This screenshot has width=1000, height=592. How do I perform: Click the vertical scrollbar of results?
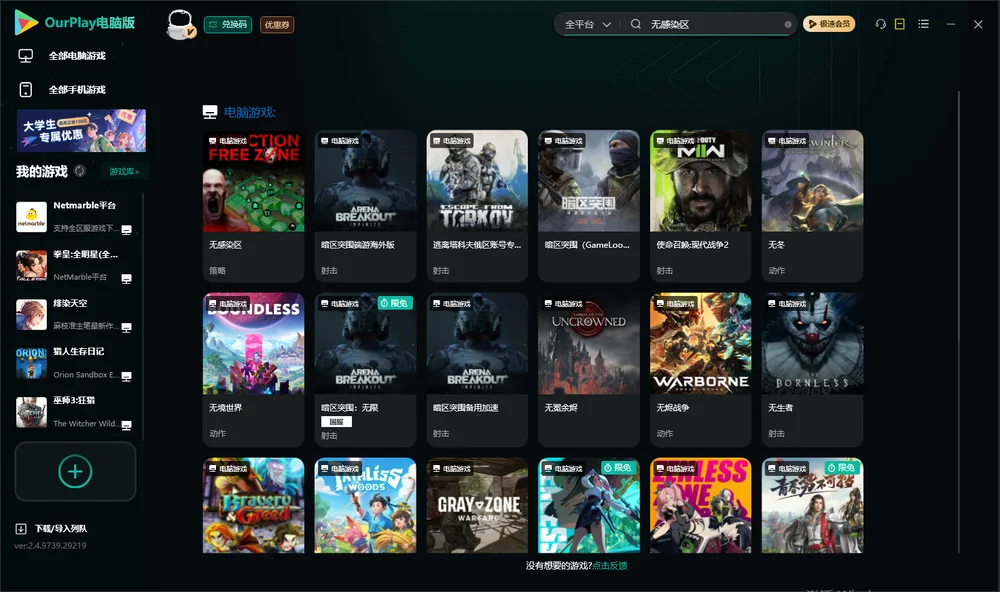coord(958,322)
